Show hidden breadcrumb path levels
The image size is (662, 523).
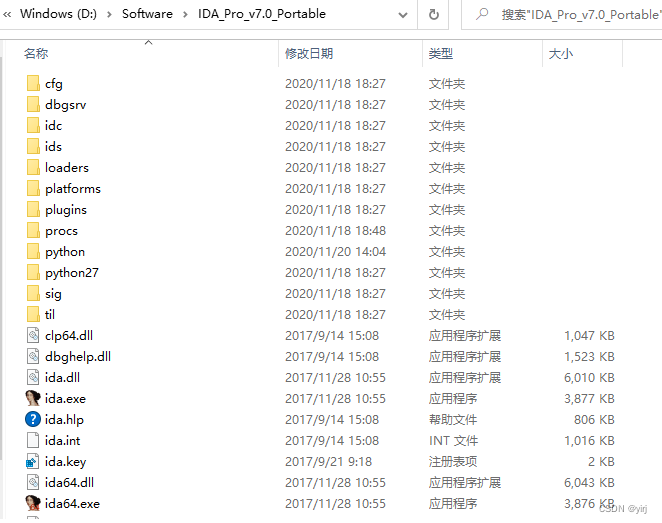pos(7,14)
